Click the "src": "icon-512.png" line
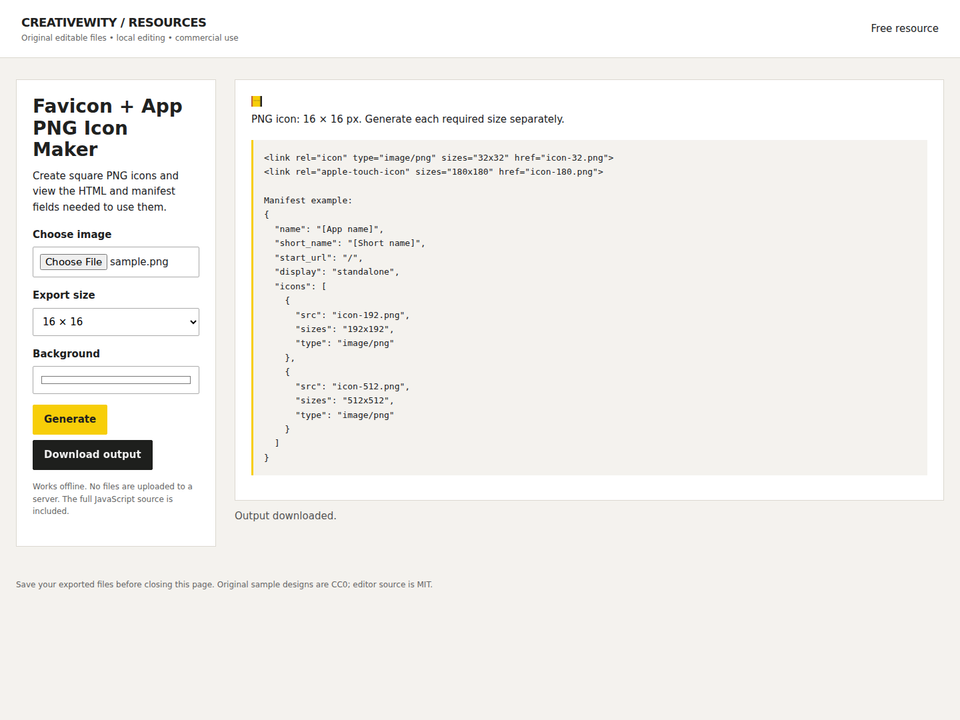960x720 pixels. tap(352, 387)
